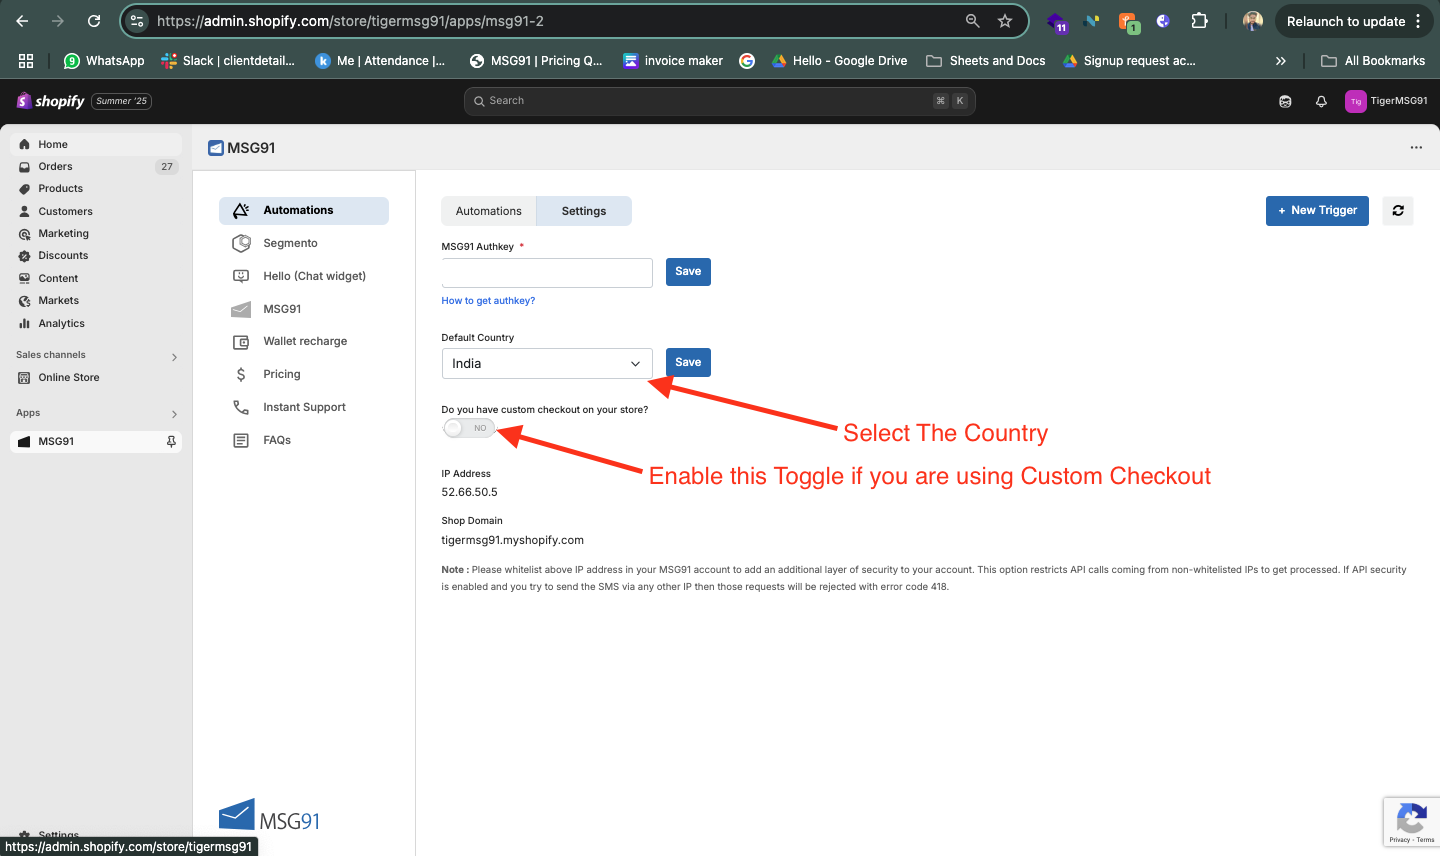Click the Shopify logo
Viewport: 1440px width, 856px height.
[50, 101]
